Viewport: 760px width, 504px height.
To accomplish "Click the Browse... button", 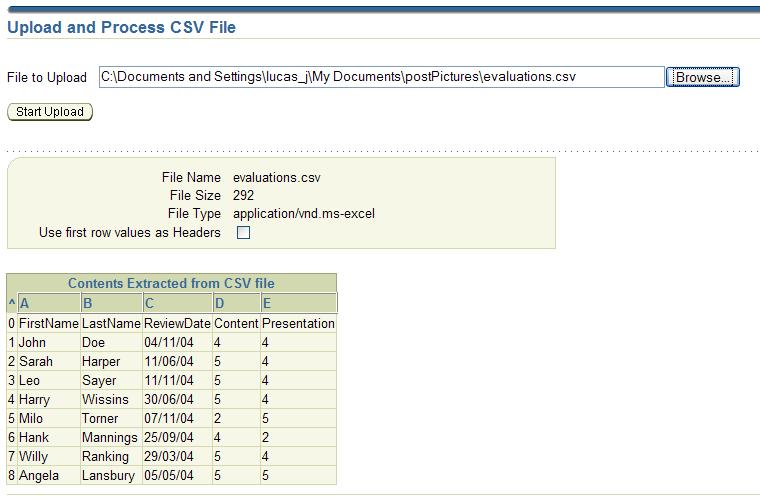I will click(x=702, y=77).
